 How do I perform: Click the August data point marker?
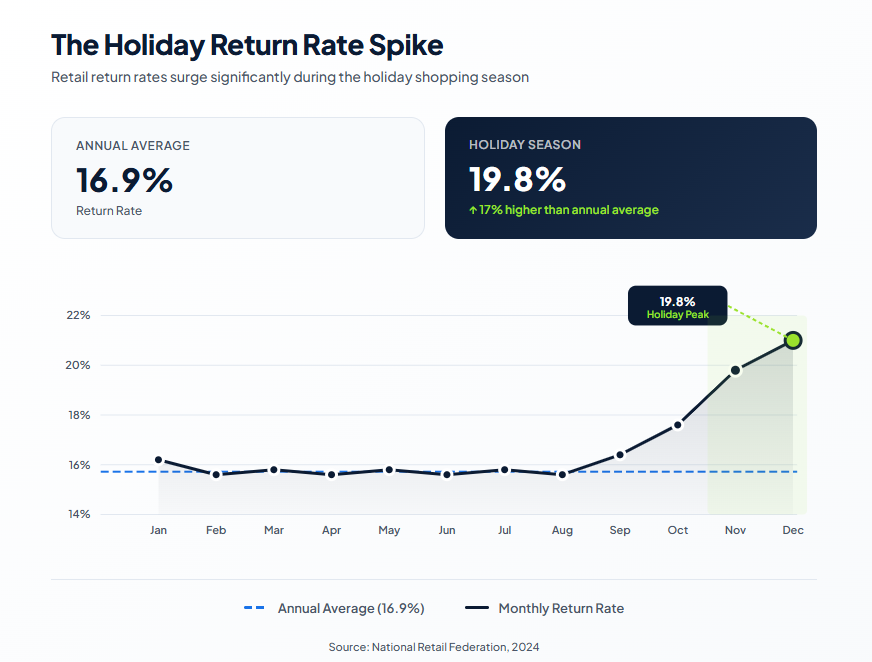tap(562, 474)
